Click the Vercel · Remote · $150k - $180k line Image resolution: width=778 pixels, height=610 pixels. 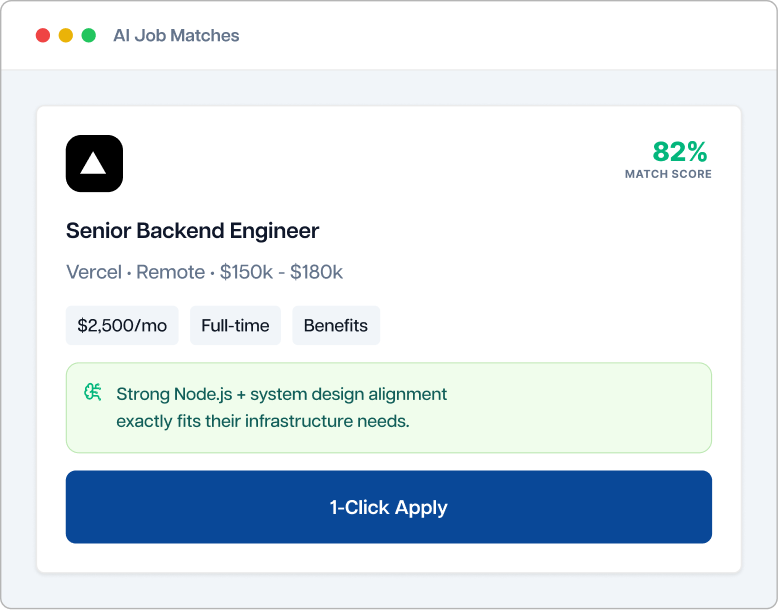(204, 272)
